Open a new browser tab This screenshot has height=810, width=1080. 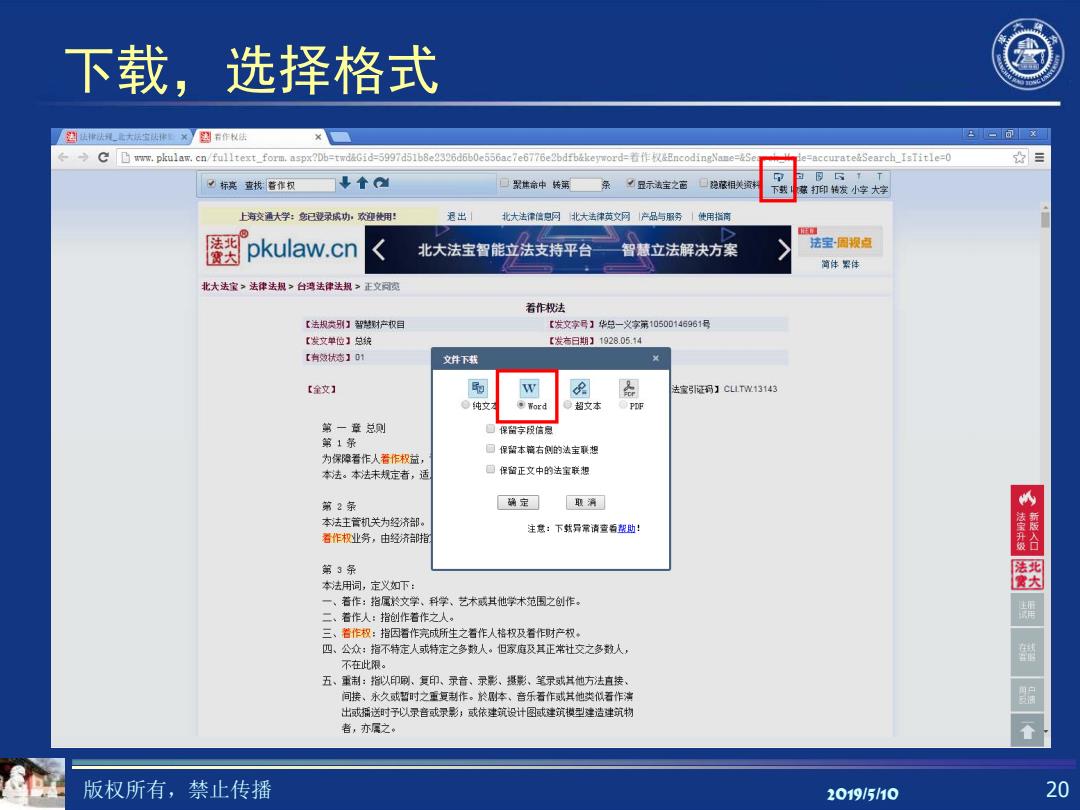click(x=341, y=137)
